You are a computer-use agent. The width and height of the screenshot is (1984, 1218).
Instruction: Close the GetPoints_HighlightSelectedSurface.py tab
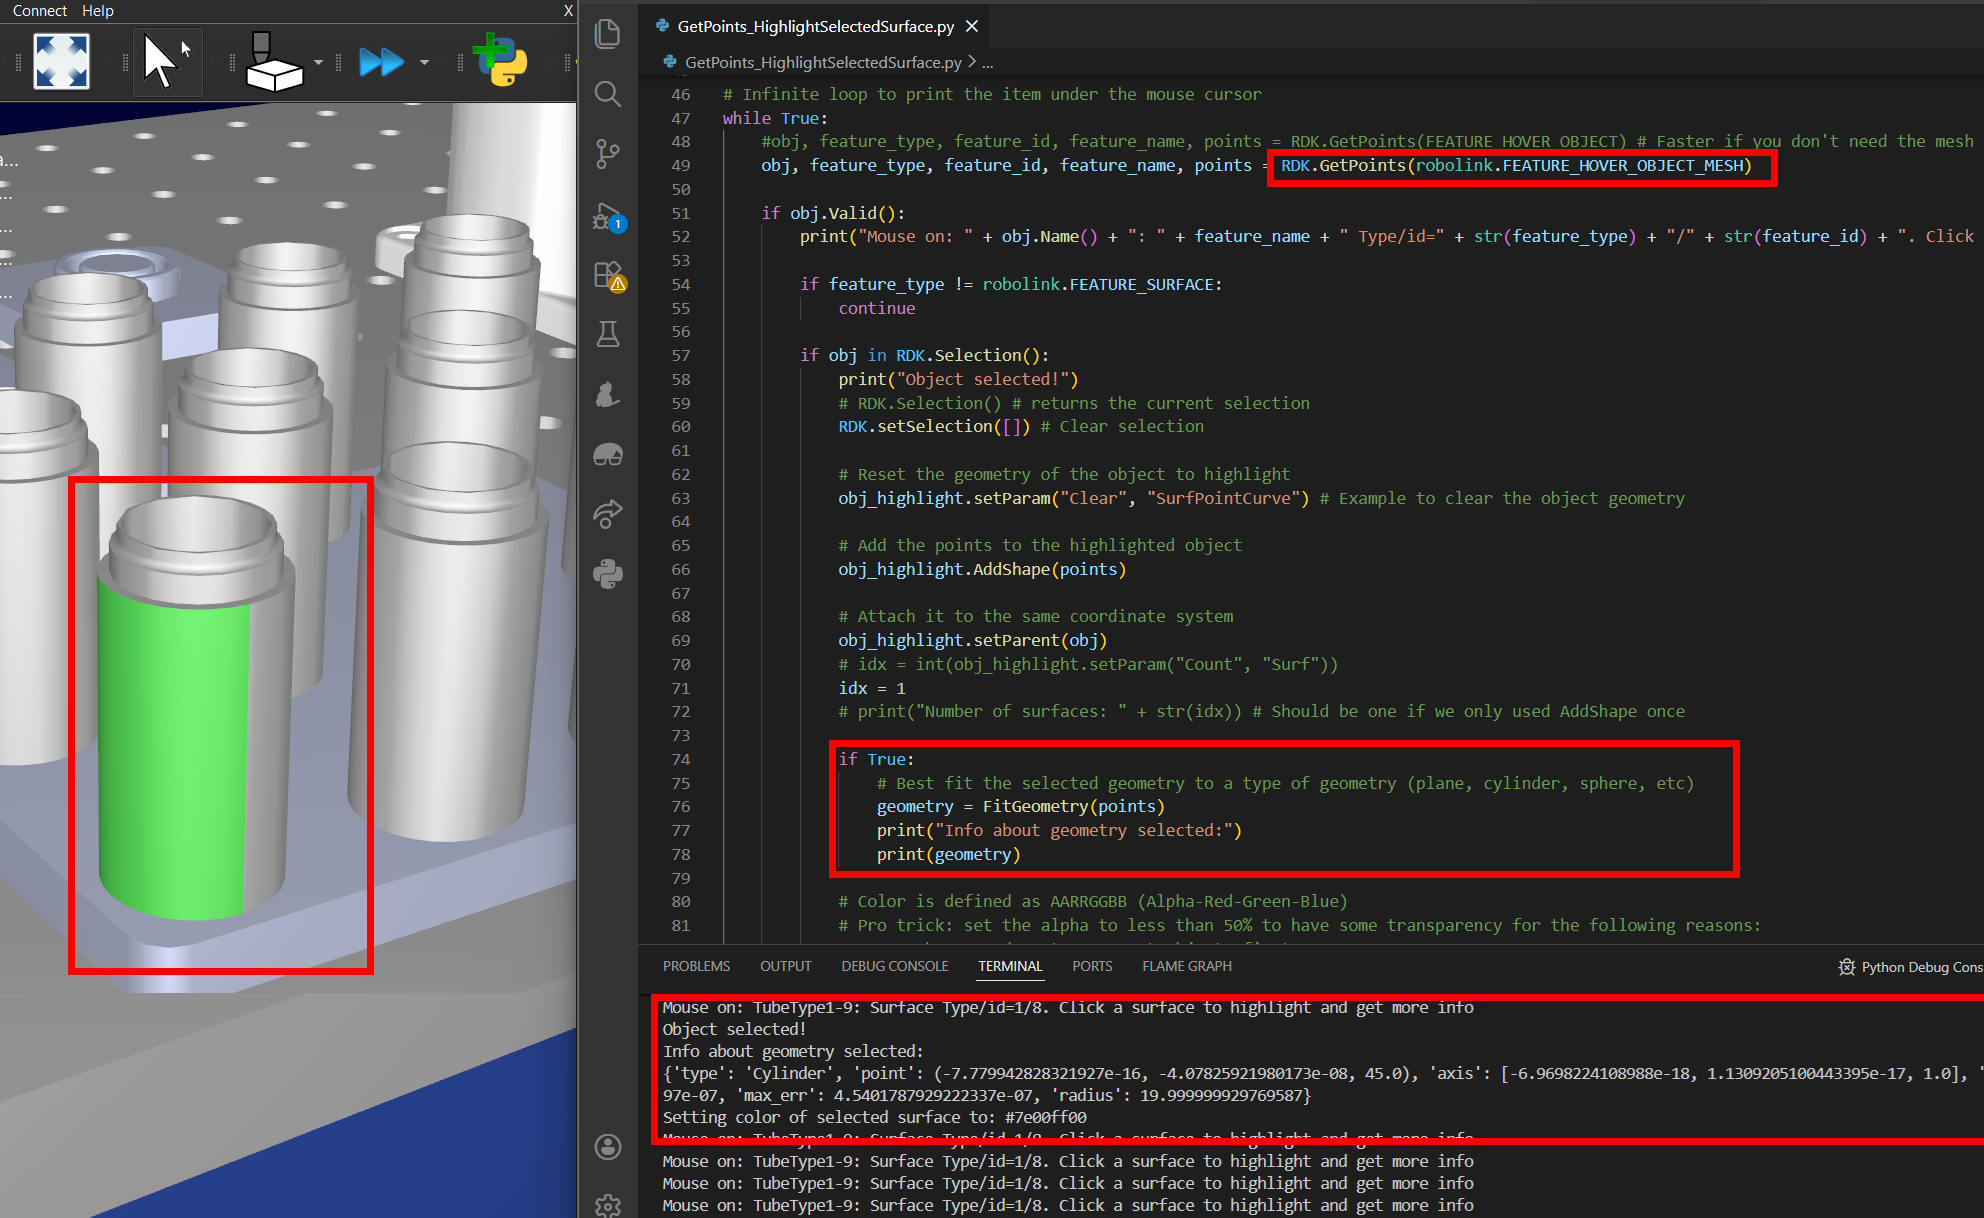click(972, 26)
